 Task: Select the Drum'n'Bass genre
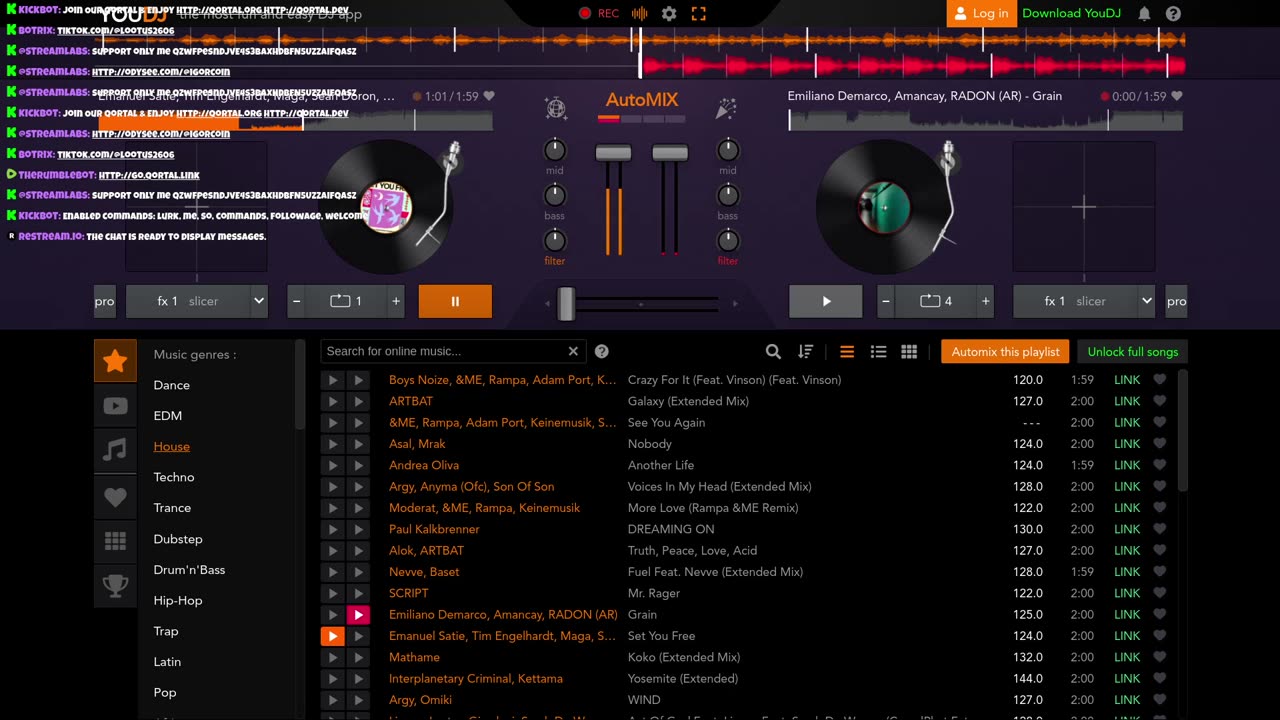coord(189,570)
